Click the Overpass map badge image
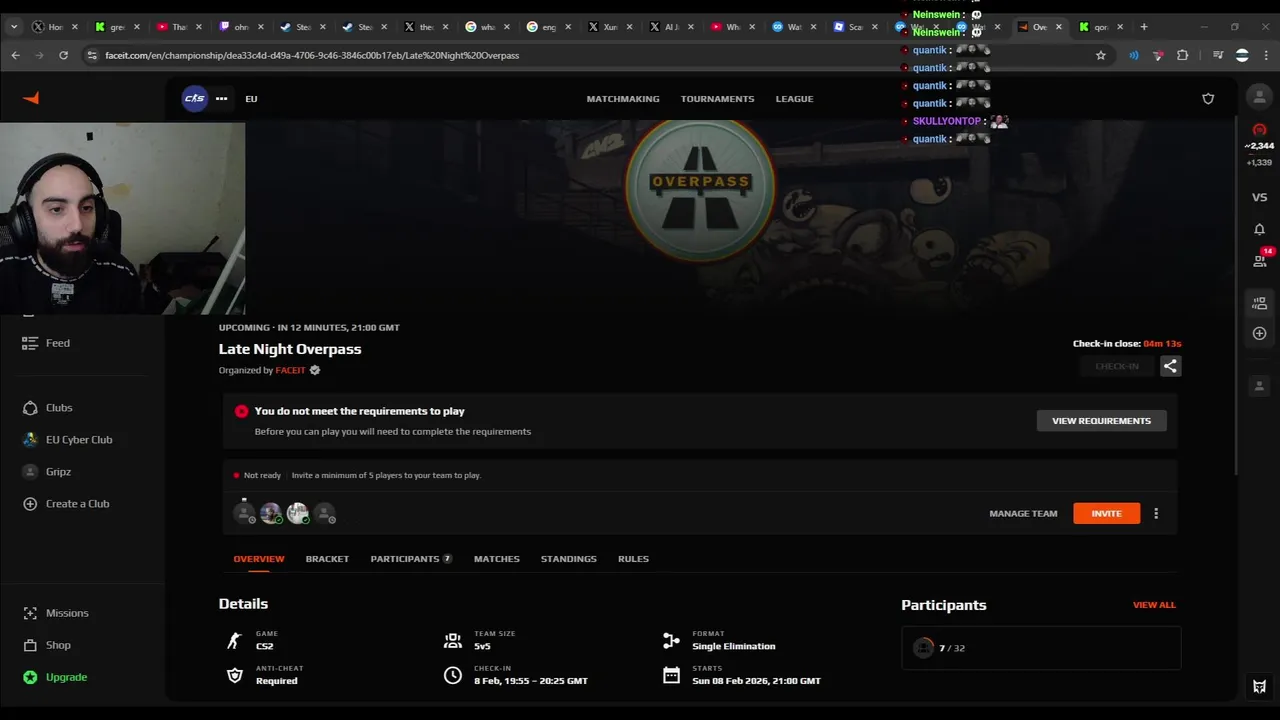The image size is (1280, 720). (700, 187)
